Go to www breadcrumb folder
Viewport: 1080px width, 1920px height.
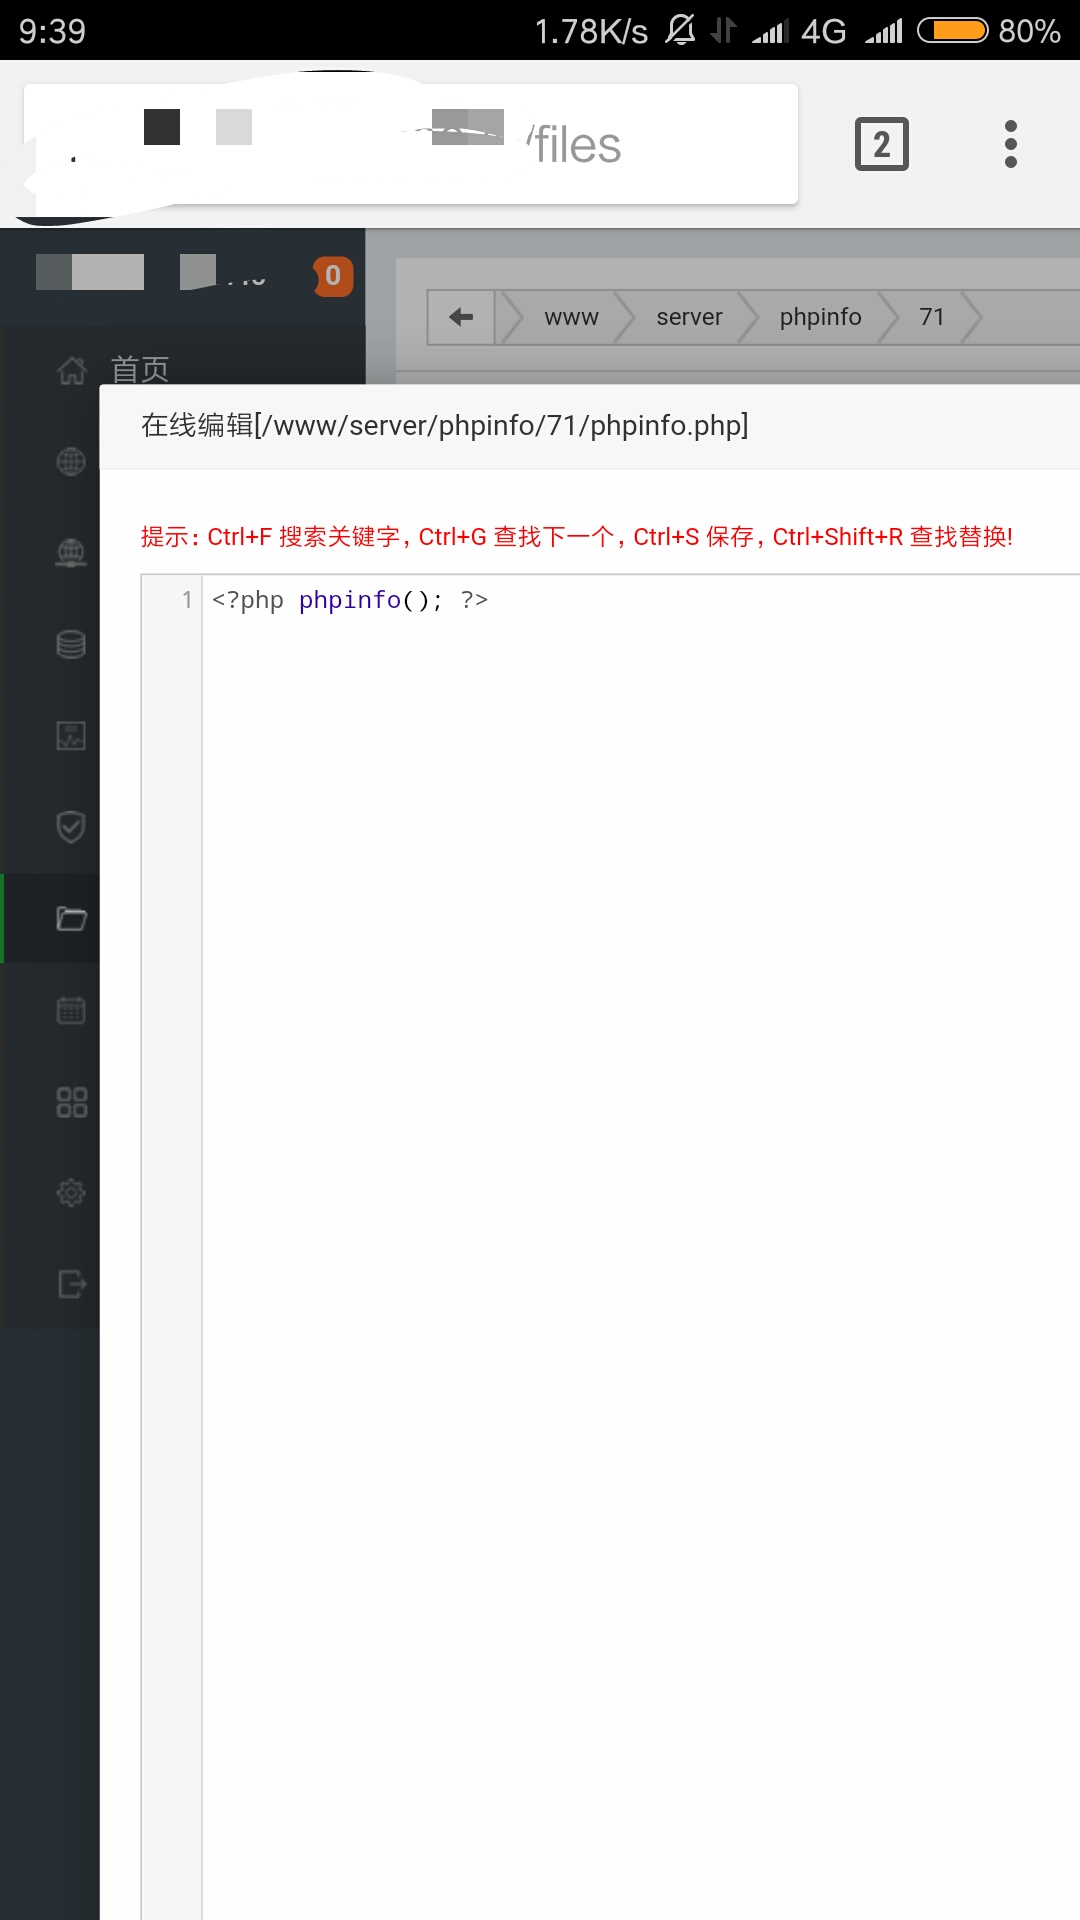tap(571, 317)
